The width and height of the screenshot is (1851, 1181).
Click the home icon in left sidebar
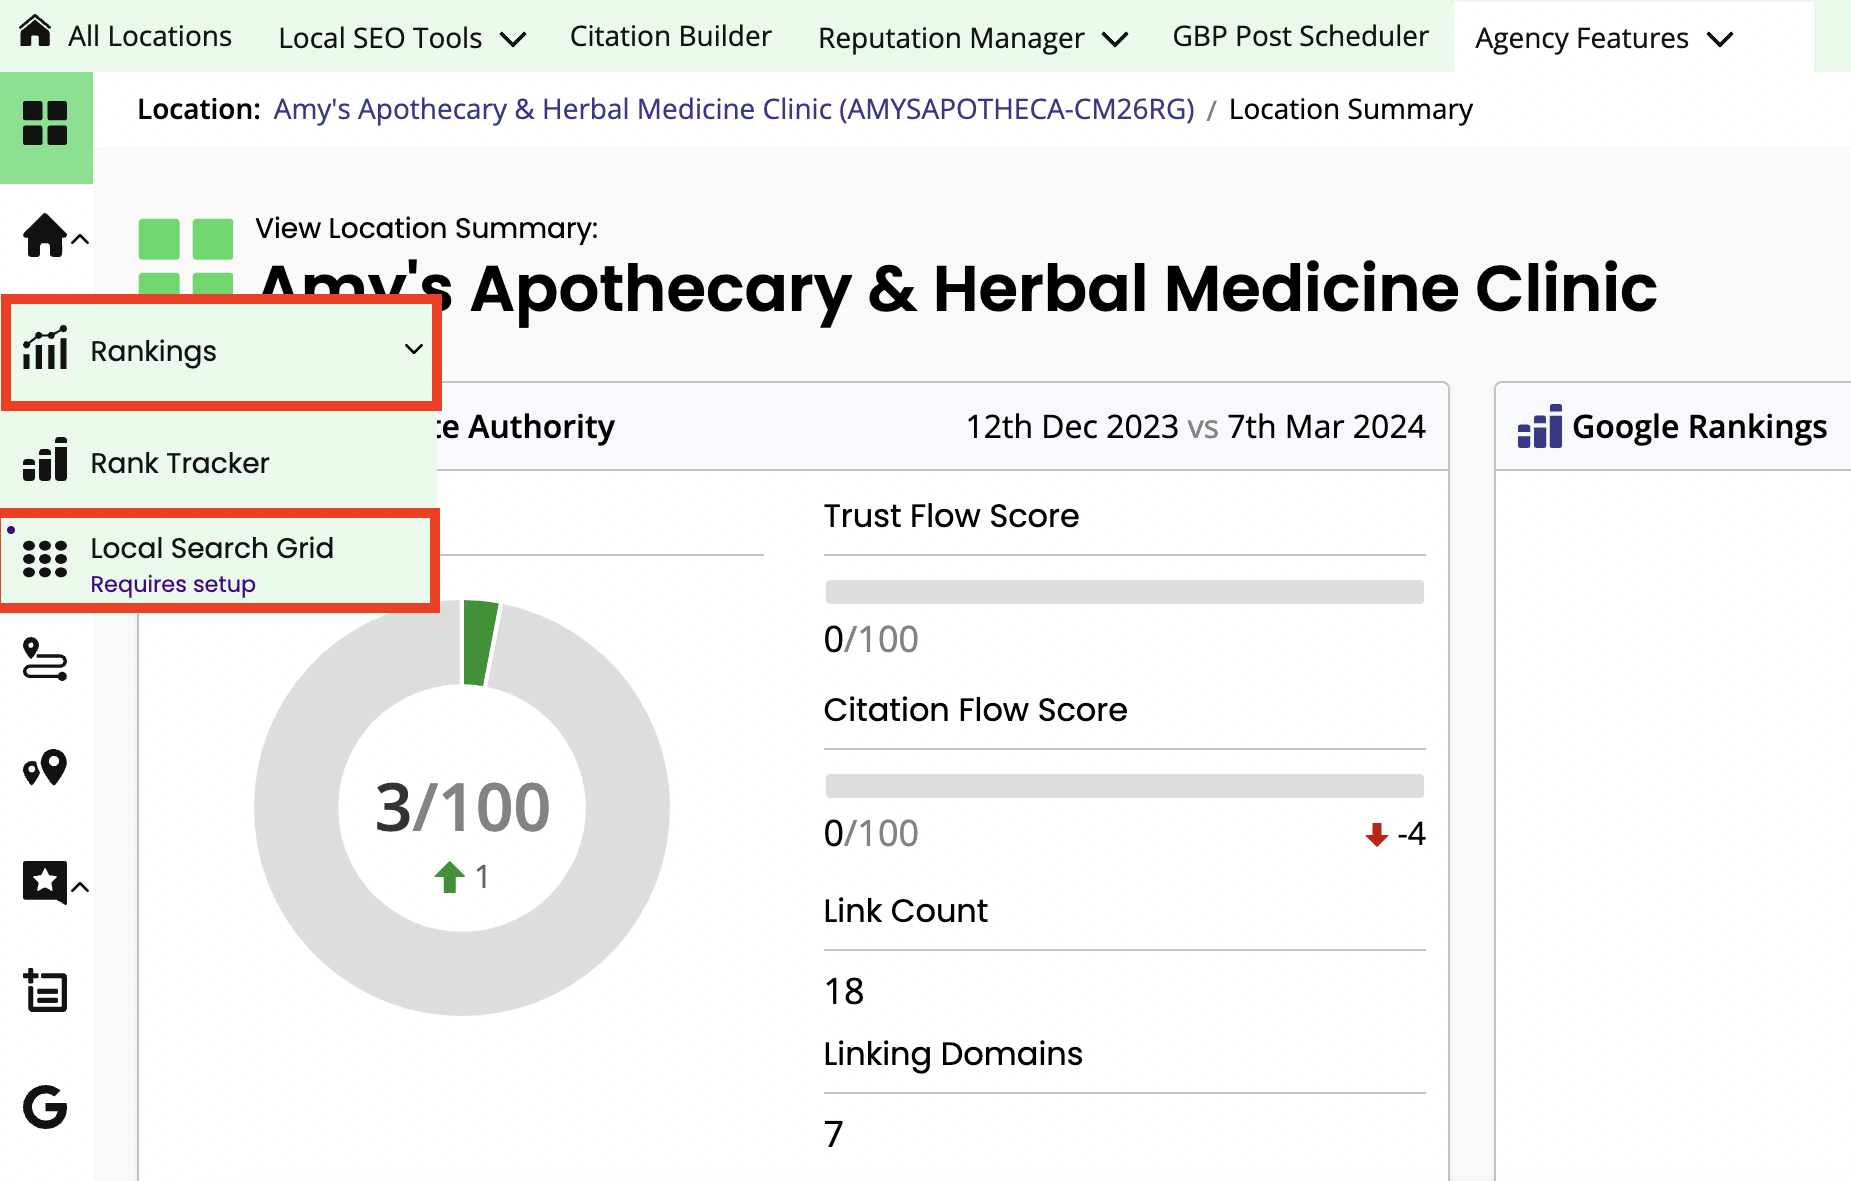pos(45,236)
